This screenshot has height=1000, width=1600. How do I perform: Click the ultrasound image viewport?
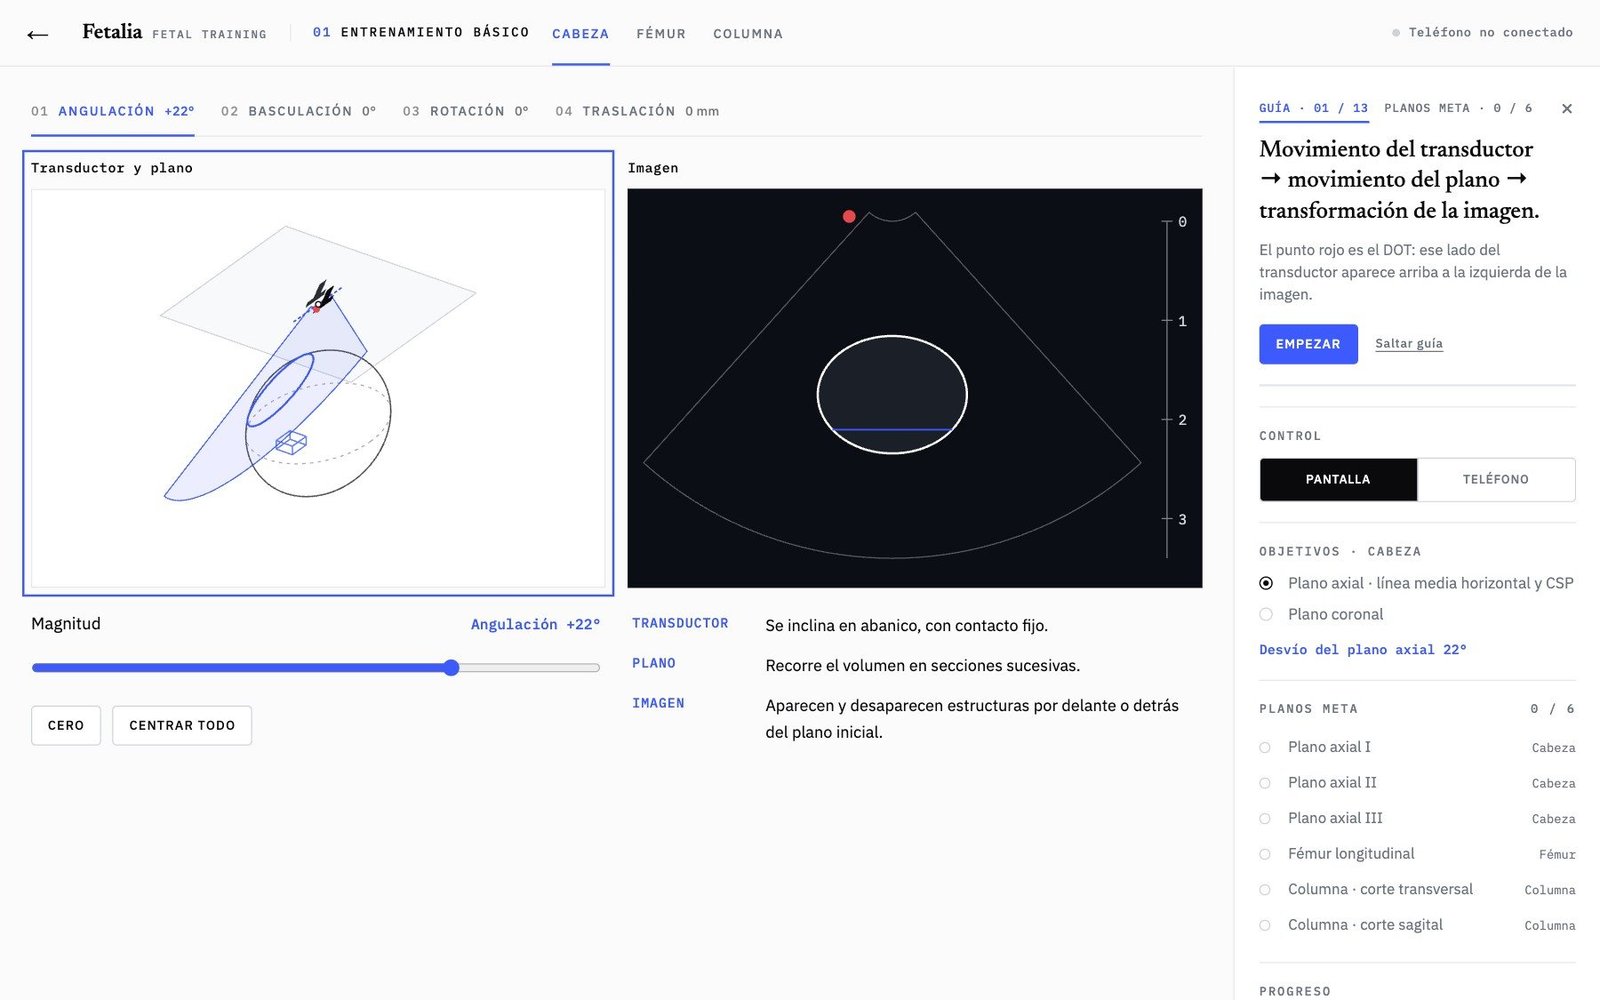pos(914,388)
